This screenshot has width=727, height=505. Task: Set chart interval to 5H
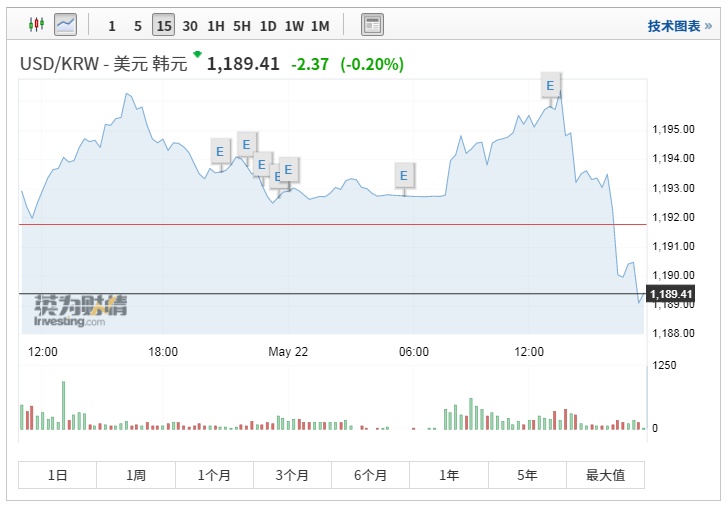[241, 26]
